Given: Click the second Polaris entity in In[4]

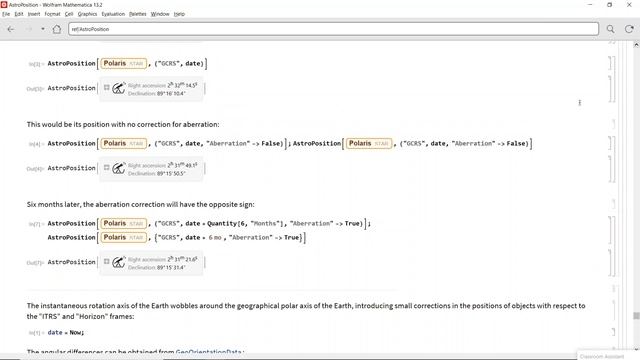Looking at the screenshot, I should pyautogui.click(x=369, y=143).
